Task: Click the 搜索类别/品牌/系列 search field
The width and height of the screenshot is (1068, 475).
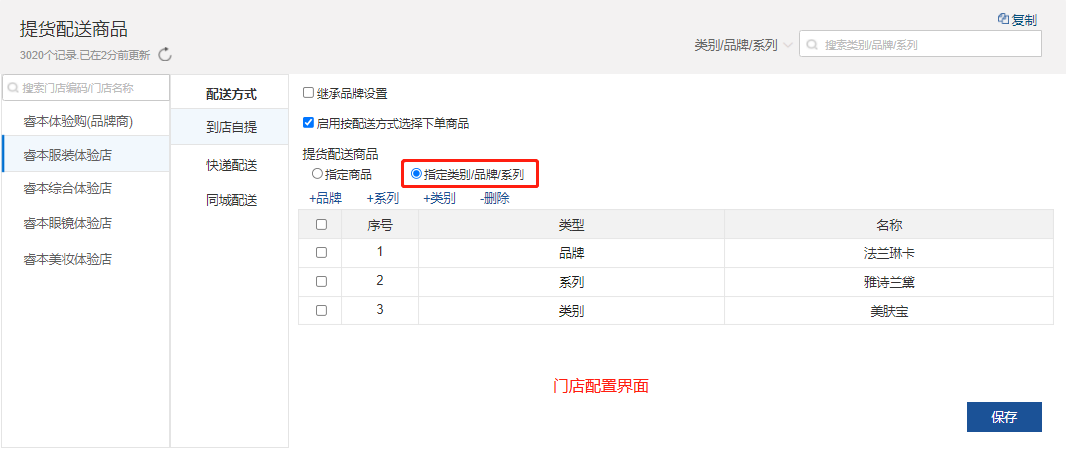Action: (x=925, y=45)
